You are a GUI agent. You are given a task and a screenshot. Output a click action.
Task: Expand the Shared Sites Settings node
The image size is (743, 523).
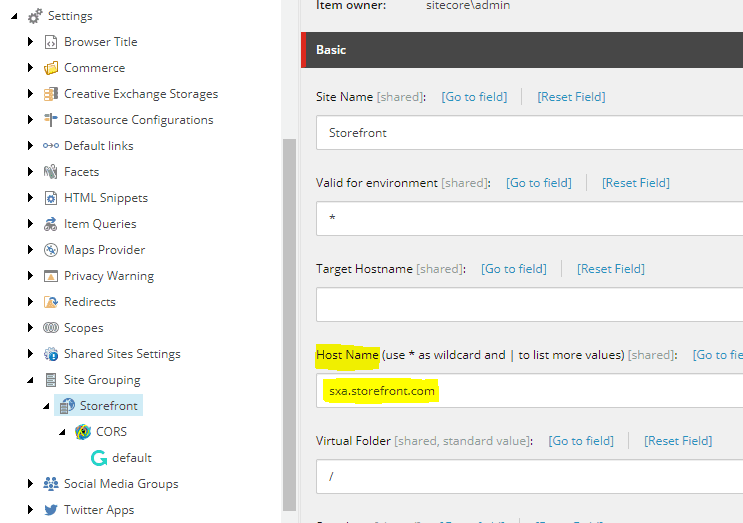point(30,353)
